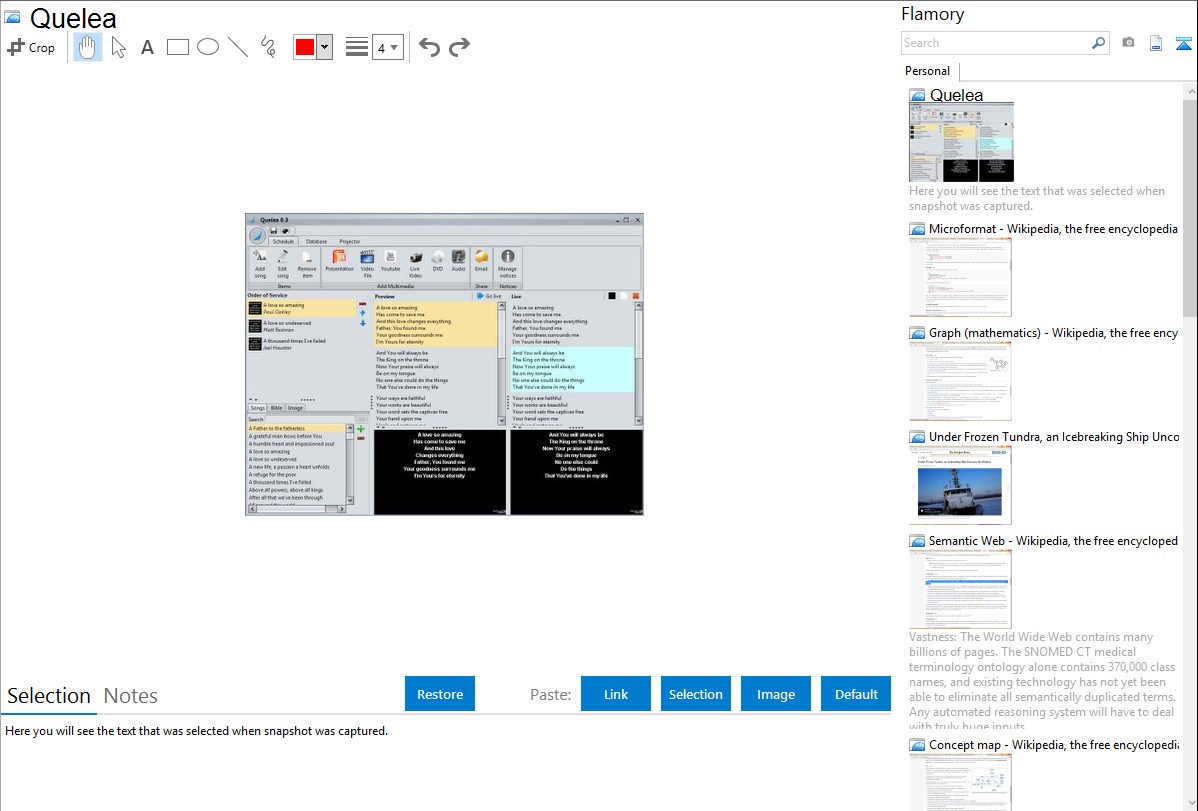Undo the last annotation
The height and width of the screenshot is (811, 1198).
click(x=429, y=47)
